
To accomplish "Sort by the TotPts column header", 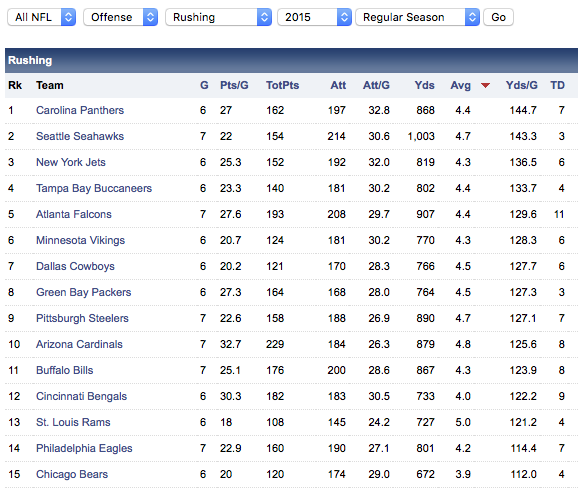I will (x=282, y=86).
